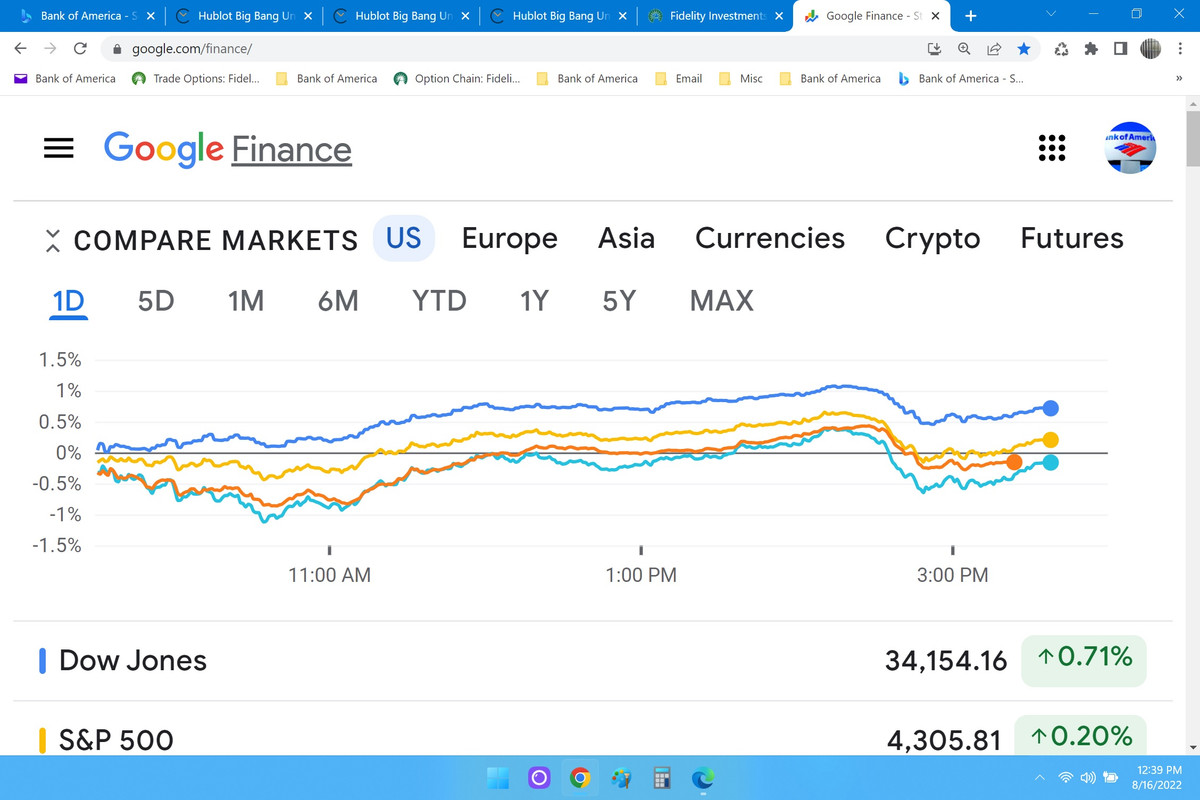The width and height of the screenshot is (1200, 800).
Task: Open the Option Chain: Fideli... bookmark
Action: [x=458, y=78]
